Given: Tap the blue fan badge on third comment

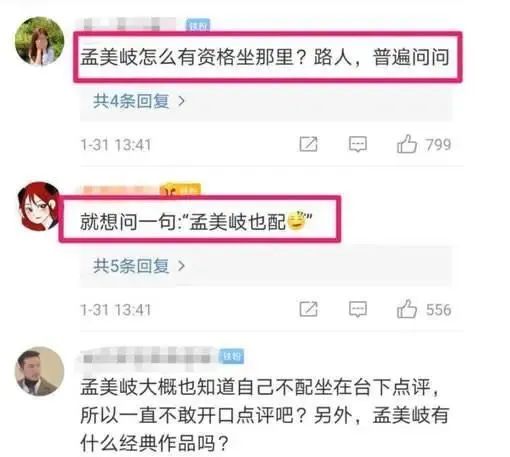Looking at the screenshot, I should coord(231,356).
